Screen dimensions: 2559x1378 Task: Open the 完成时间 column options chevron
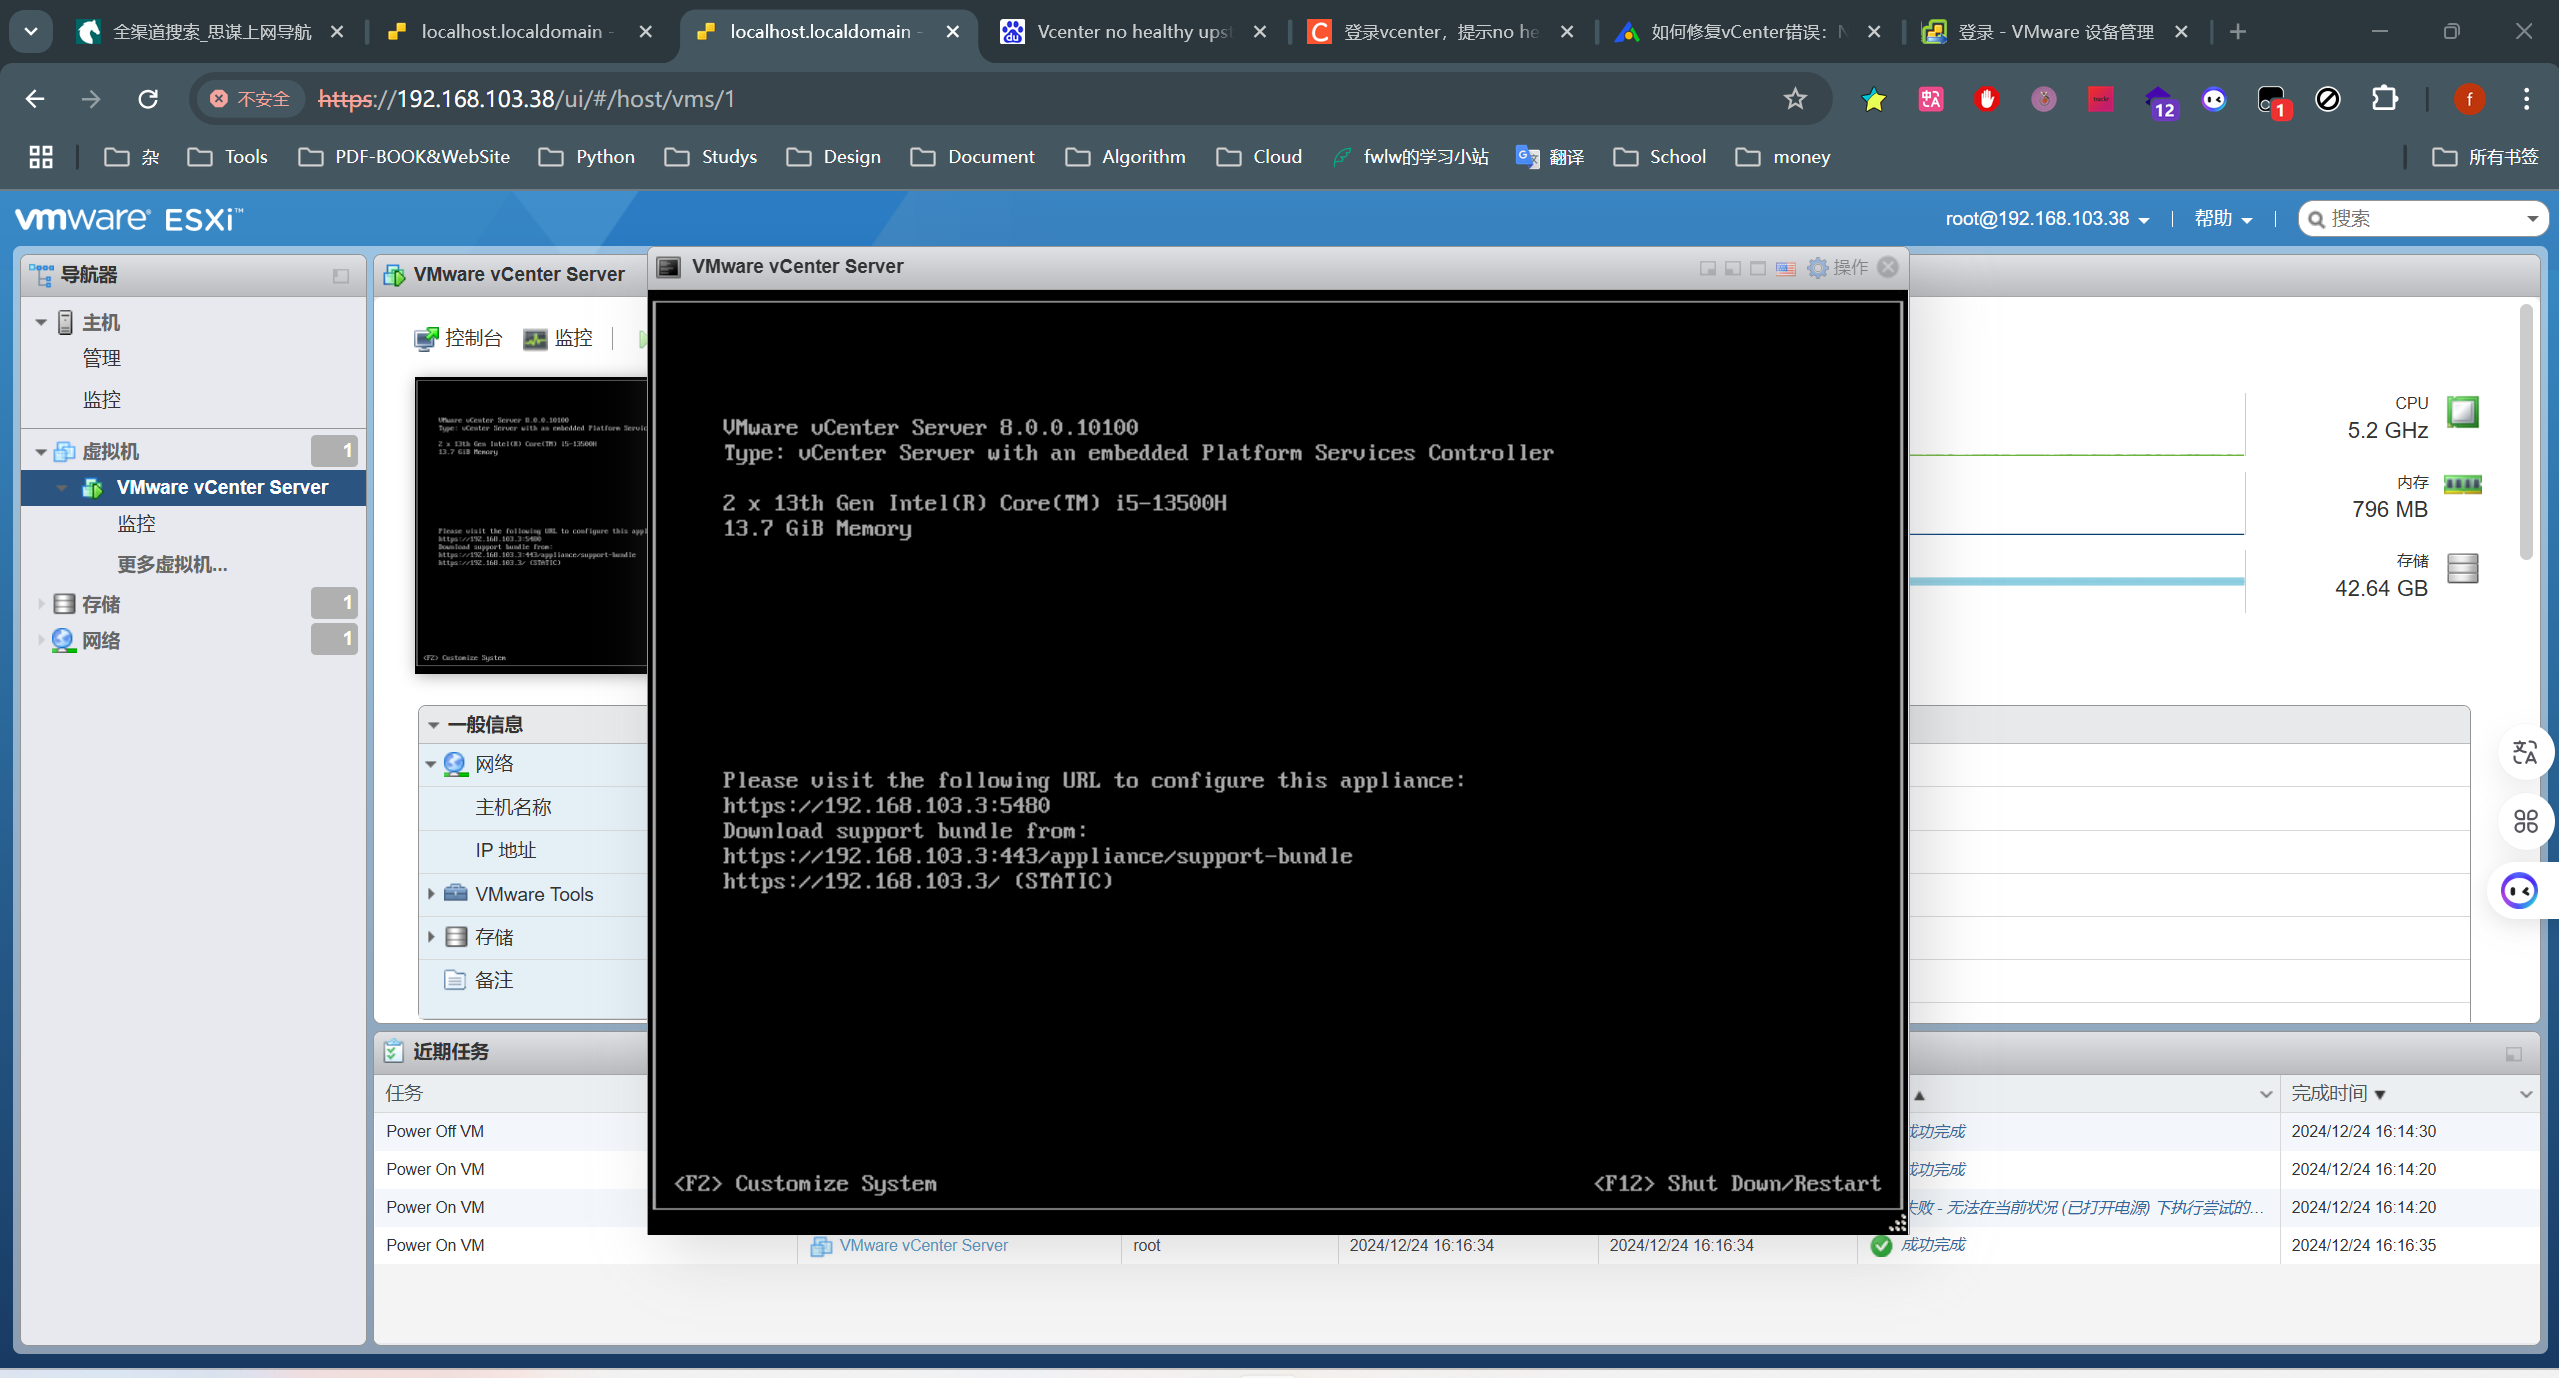[x=2525, y=1094]
